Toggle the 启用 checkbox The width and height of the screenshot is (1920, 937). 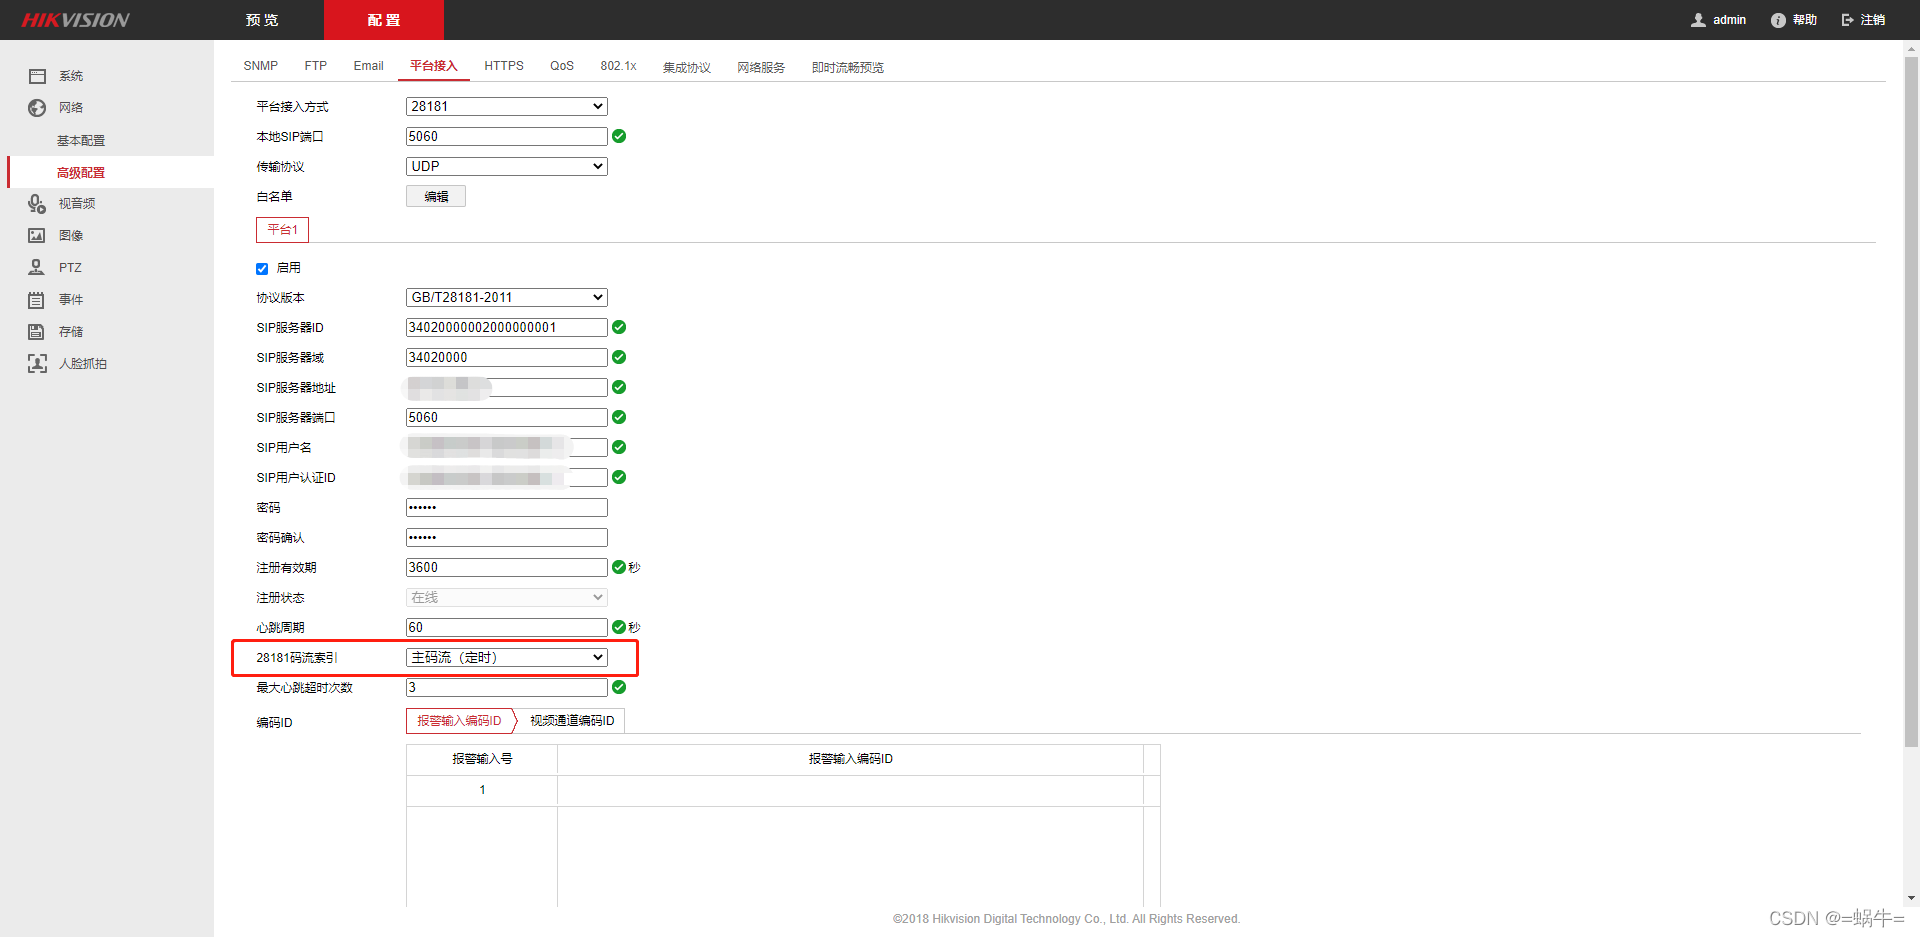point(262,269)
